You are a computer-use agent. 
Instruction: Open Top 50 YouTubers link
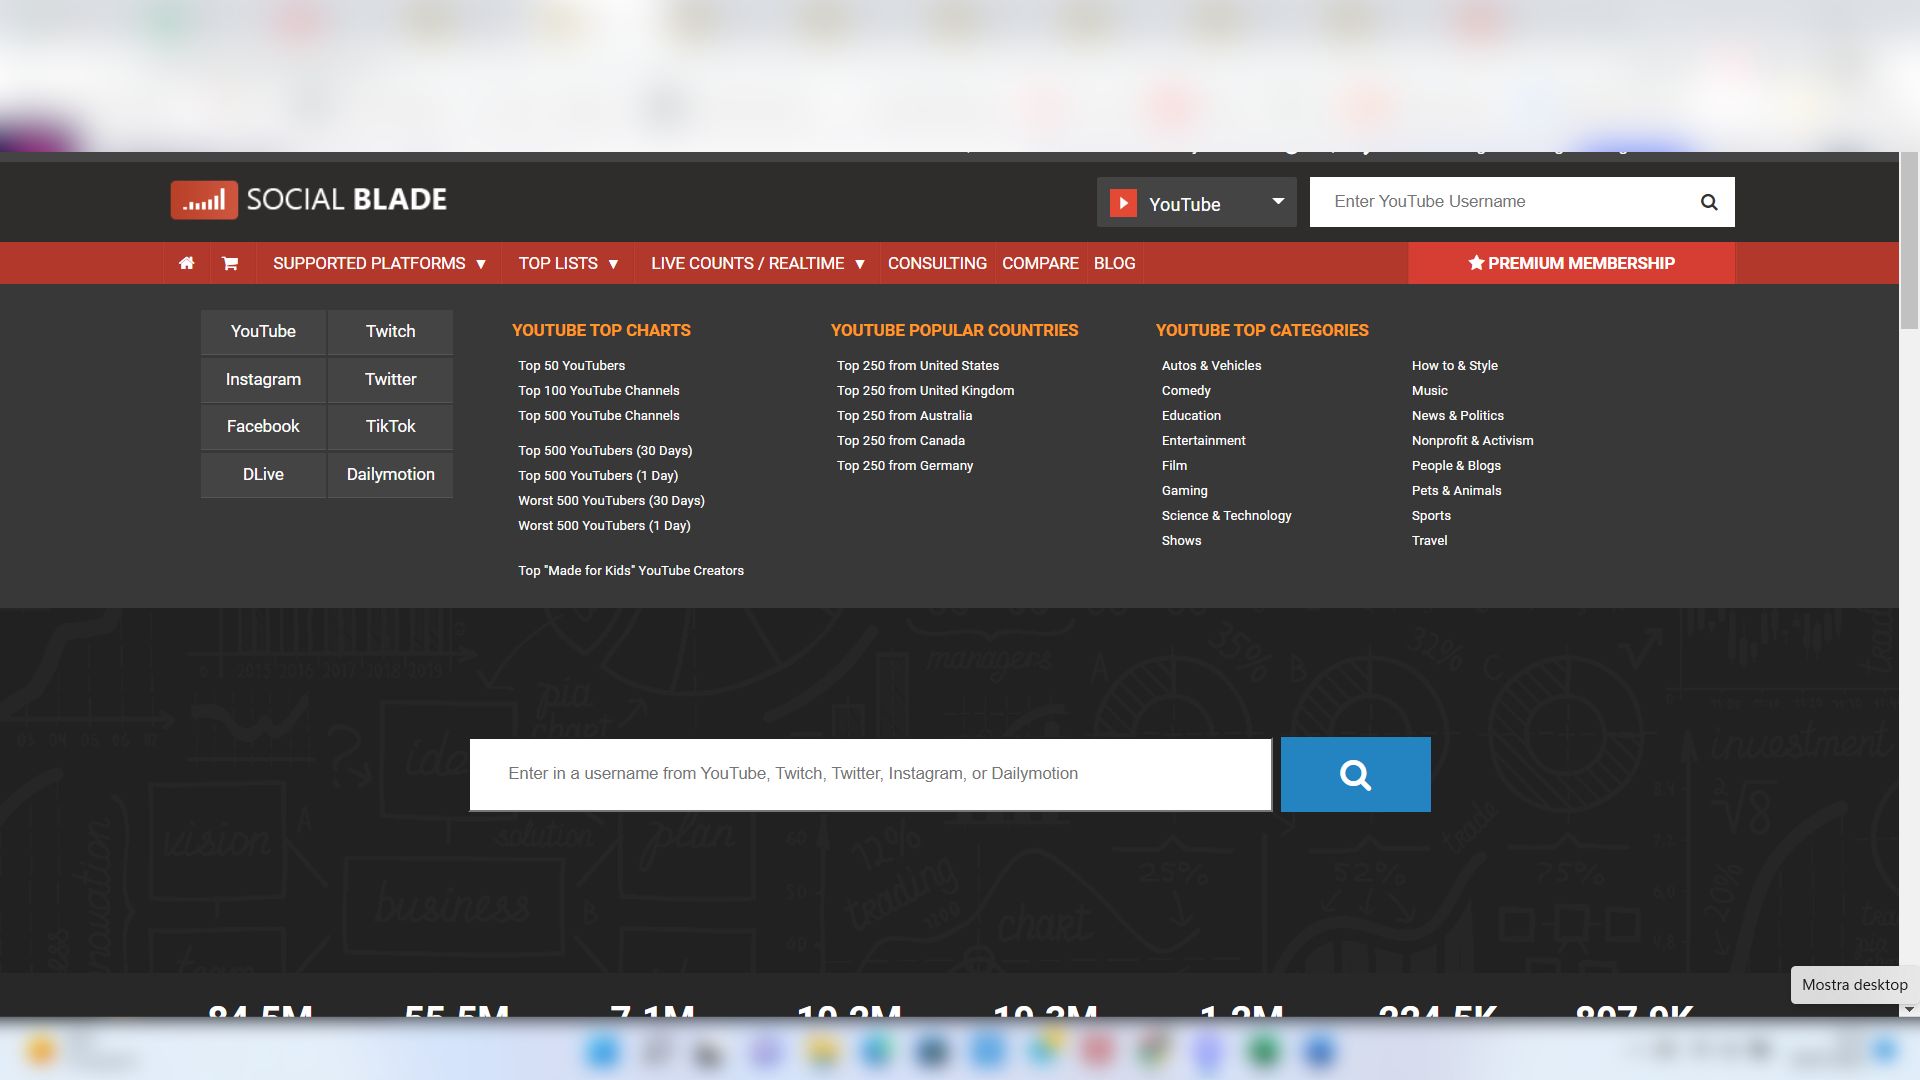571,366
